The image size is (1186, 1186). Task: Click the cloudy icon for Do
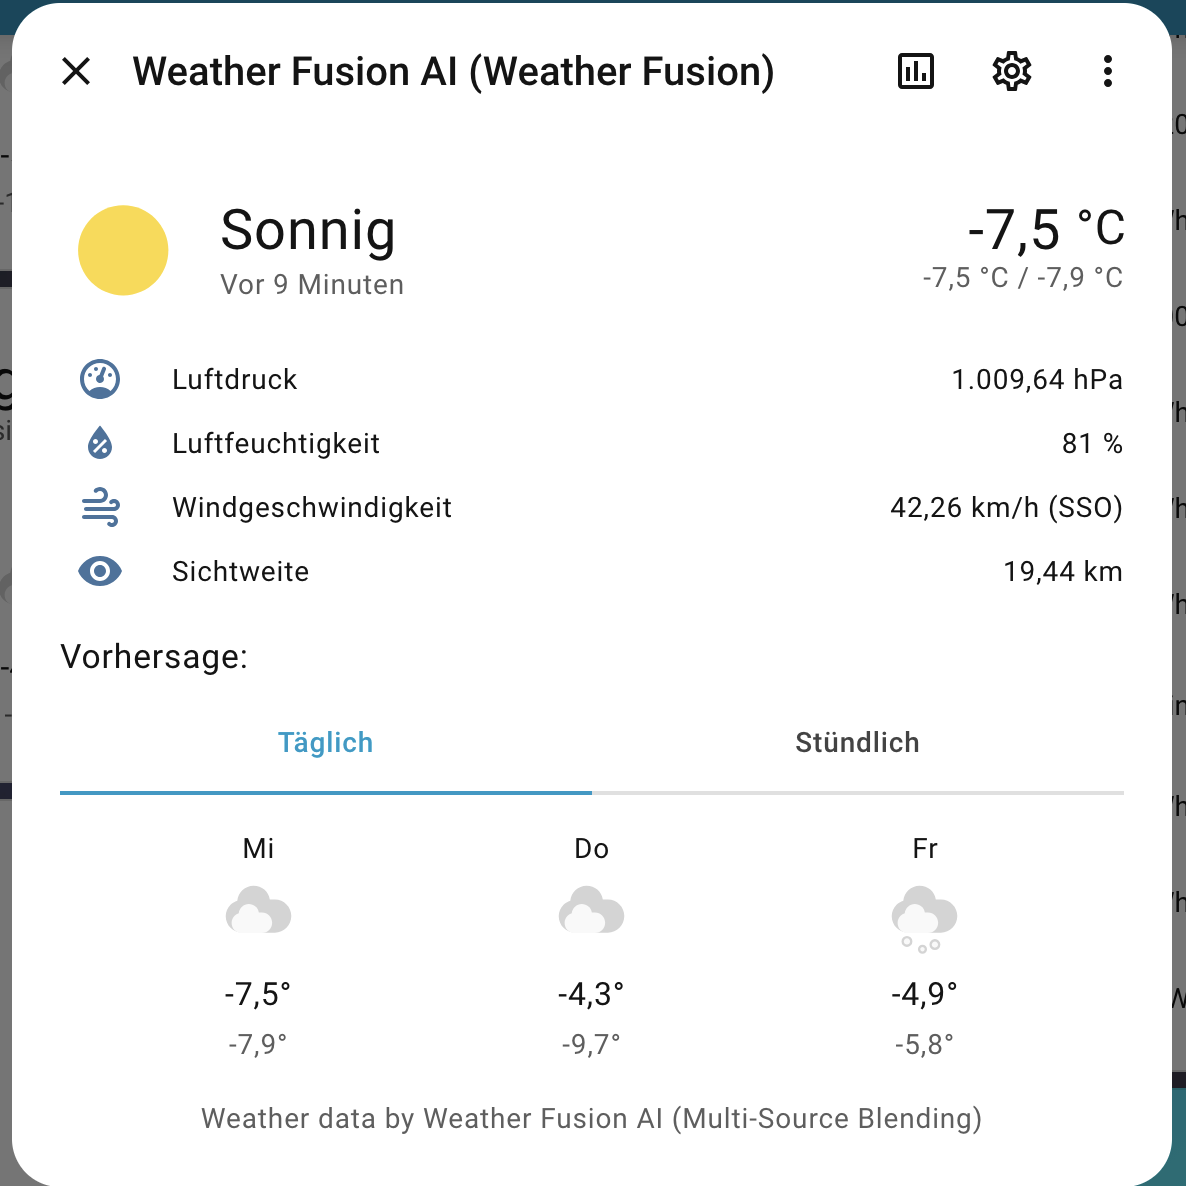pos(591,911)
